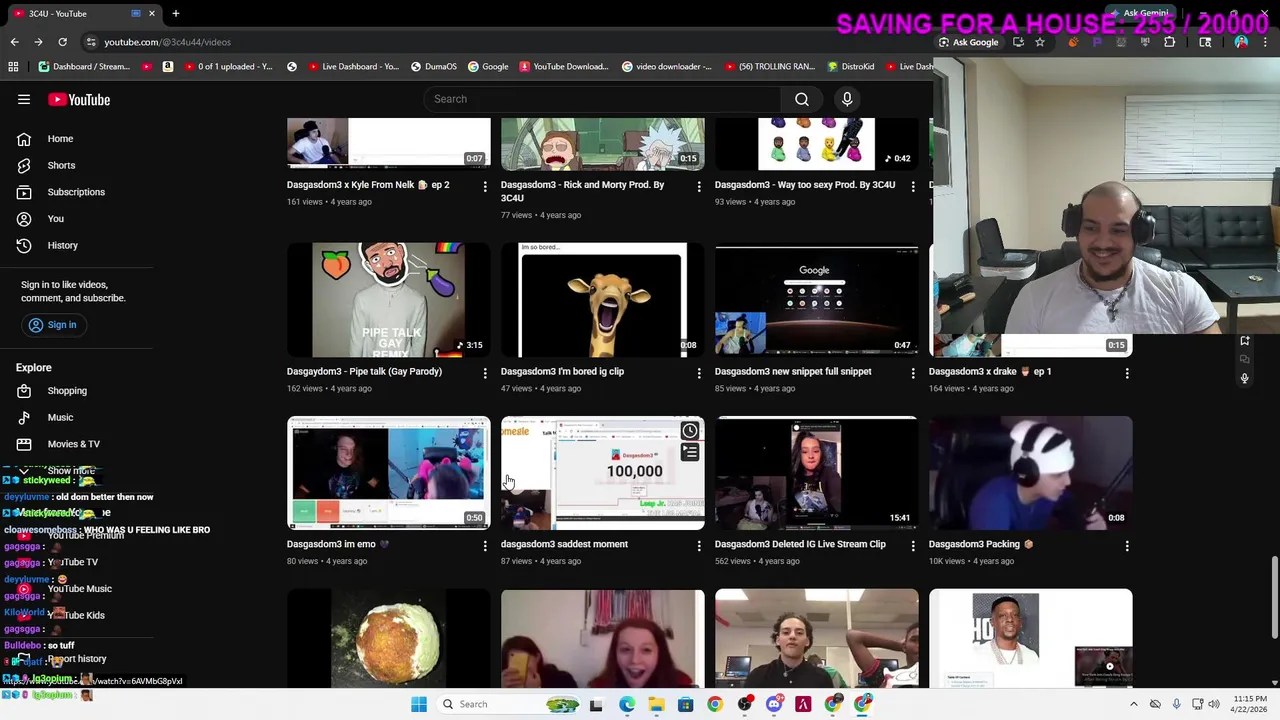Focus the YouTube Search input field
1280x720 pixels.
pyautogui.click(x=603, y=99)
